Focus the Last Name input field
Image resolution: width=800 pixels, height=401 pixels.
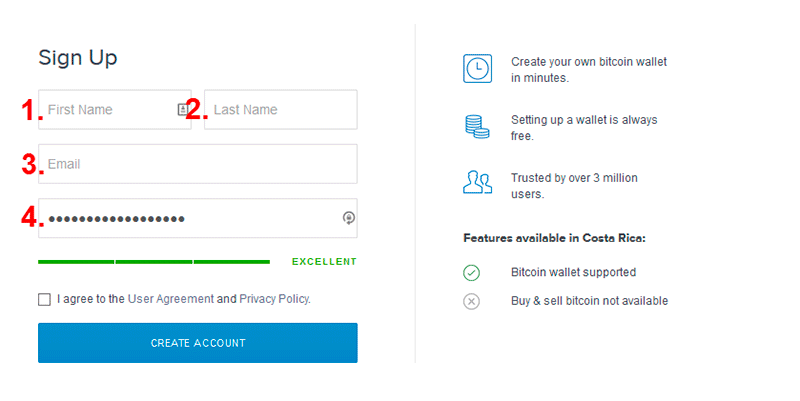coord(281,110)
